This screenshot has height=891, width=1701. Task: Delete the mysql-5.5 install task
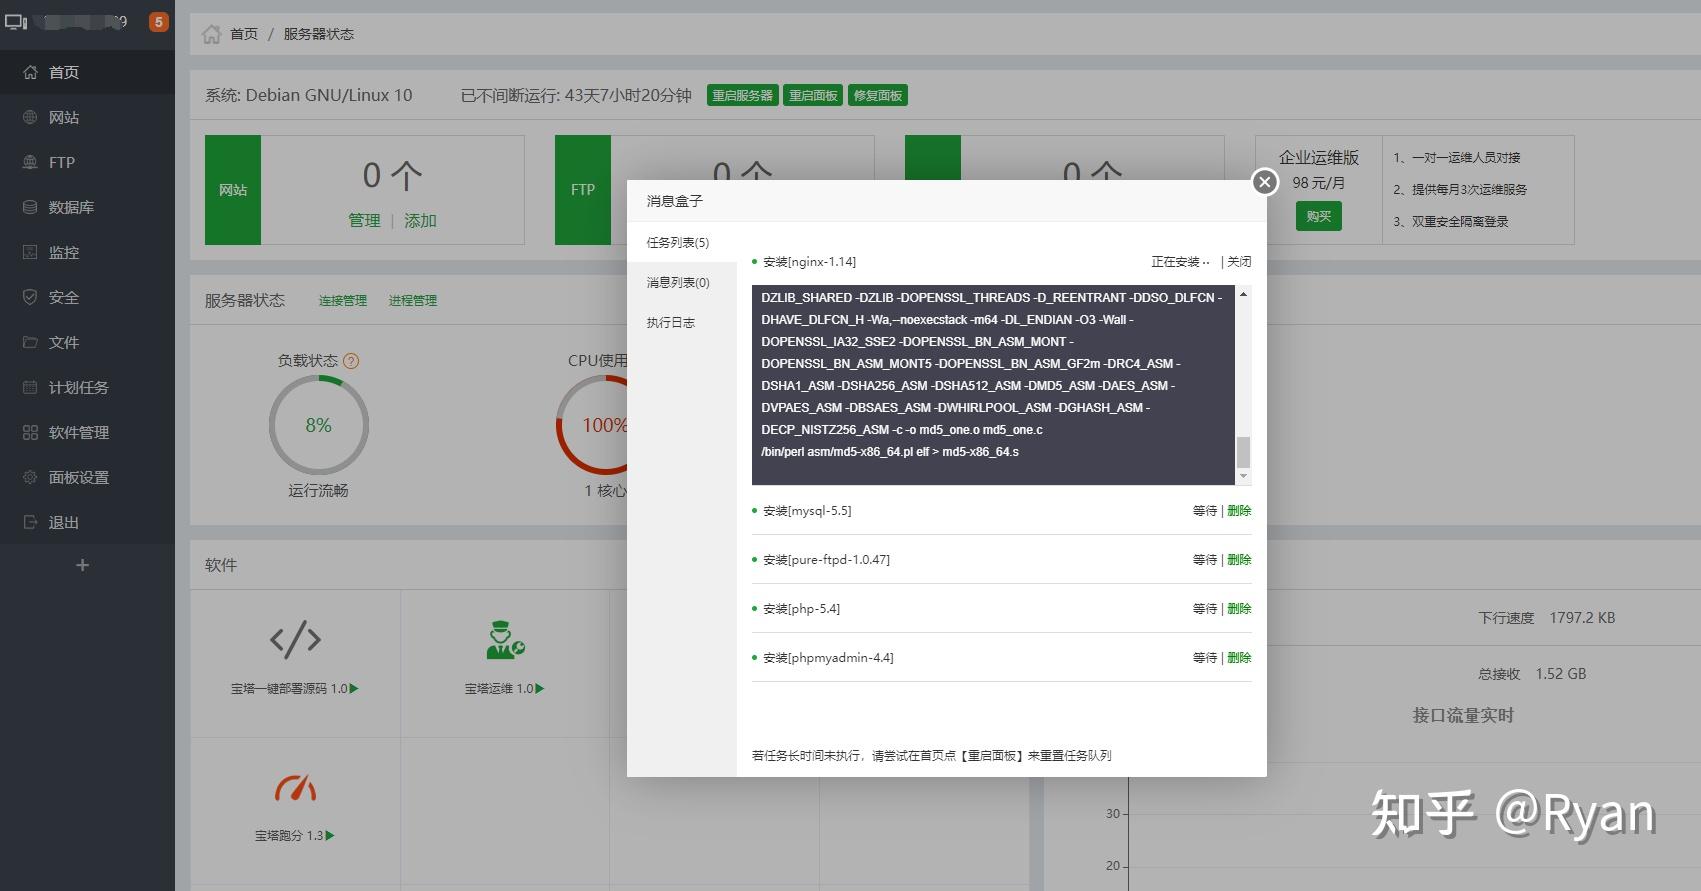tap(1239, 511)
